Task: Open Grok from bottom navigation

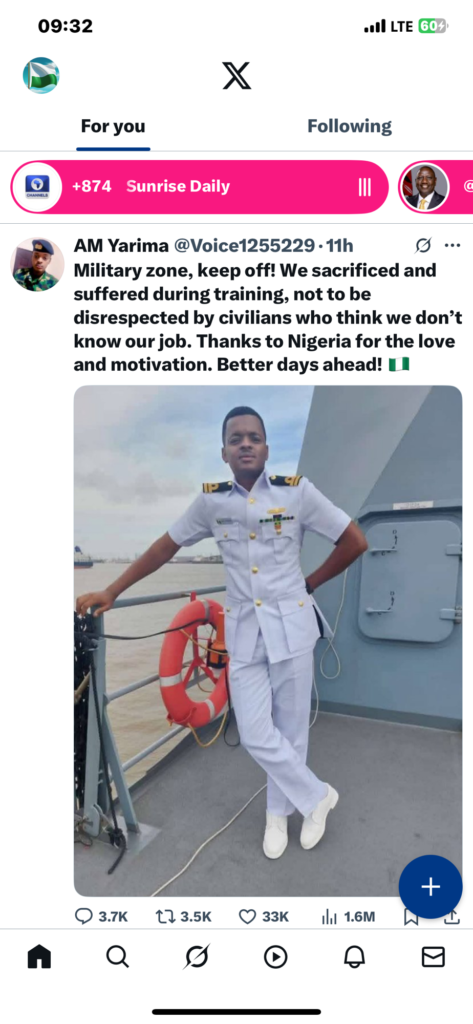Action: [x=197, y=957]
